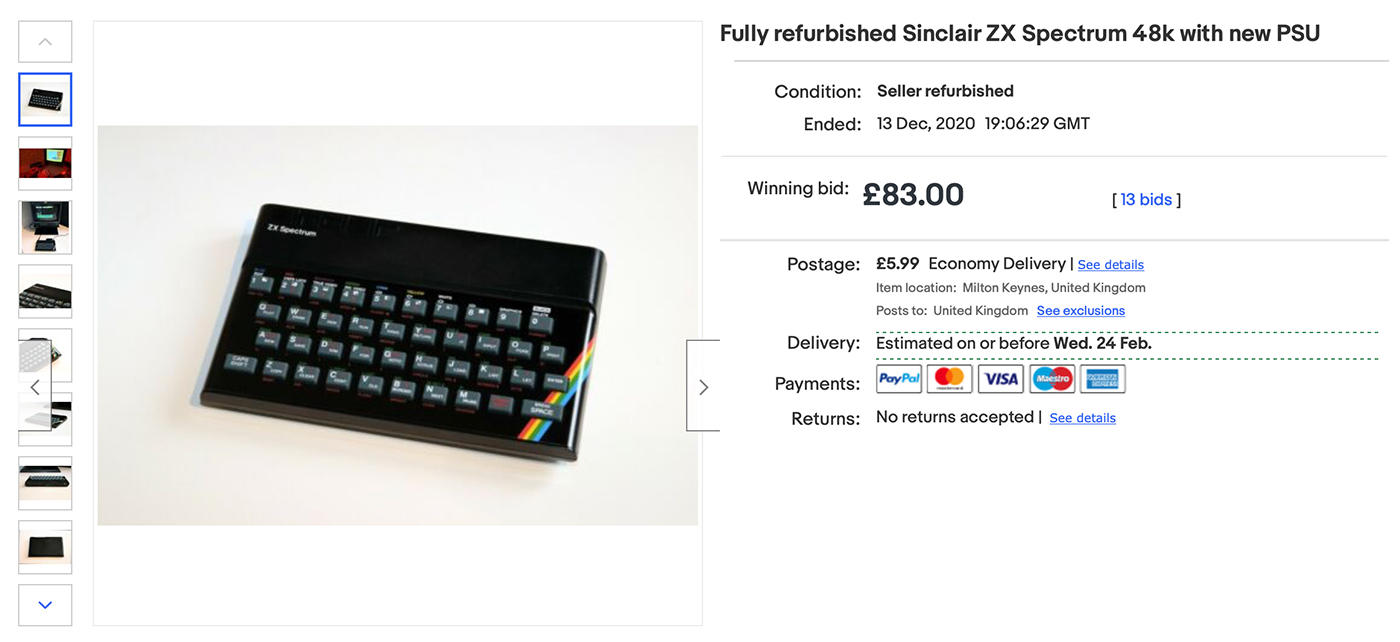Click the Maestro payment icon

(x=1052, y=379)
